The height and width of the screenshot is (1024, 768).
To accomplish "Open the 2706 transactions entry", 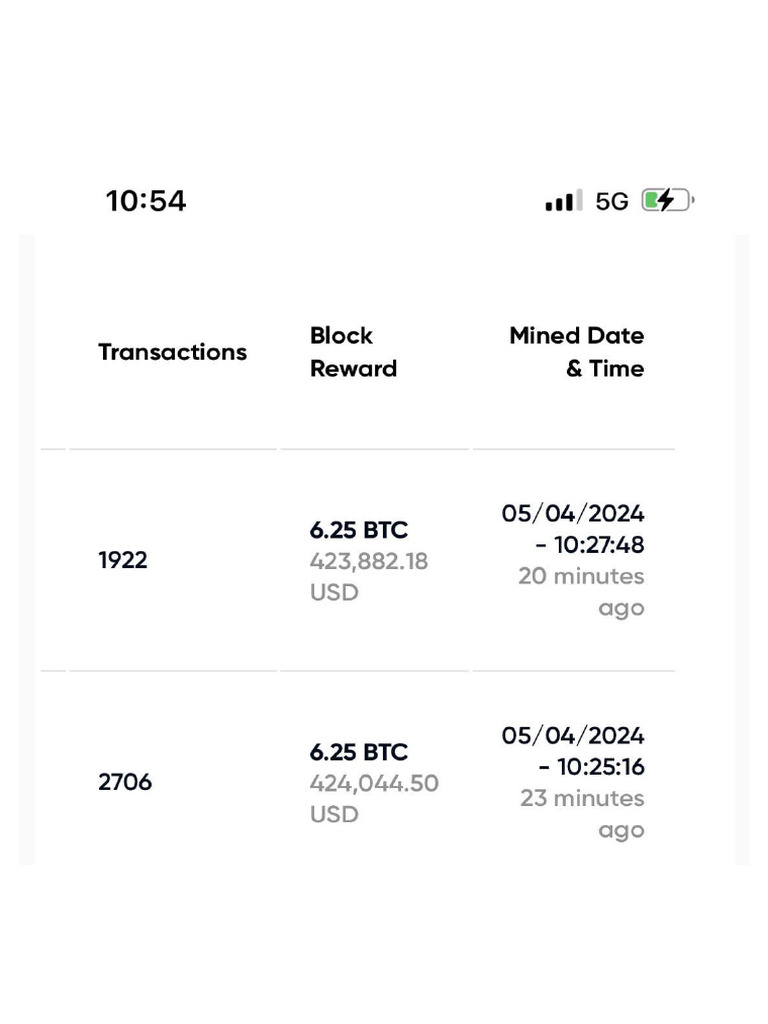I will pyautogui.click(x=125, y=782).
